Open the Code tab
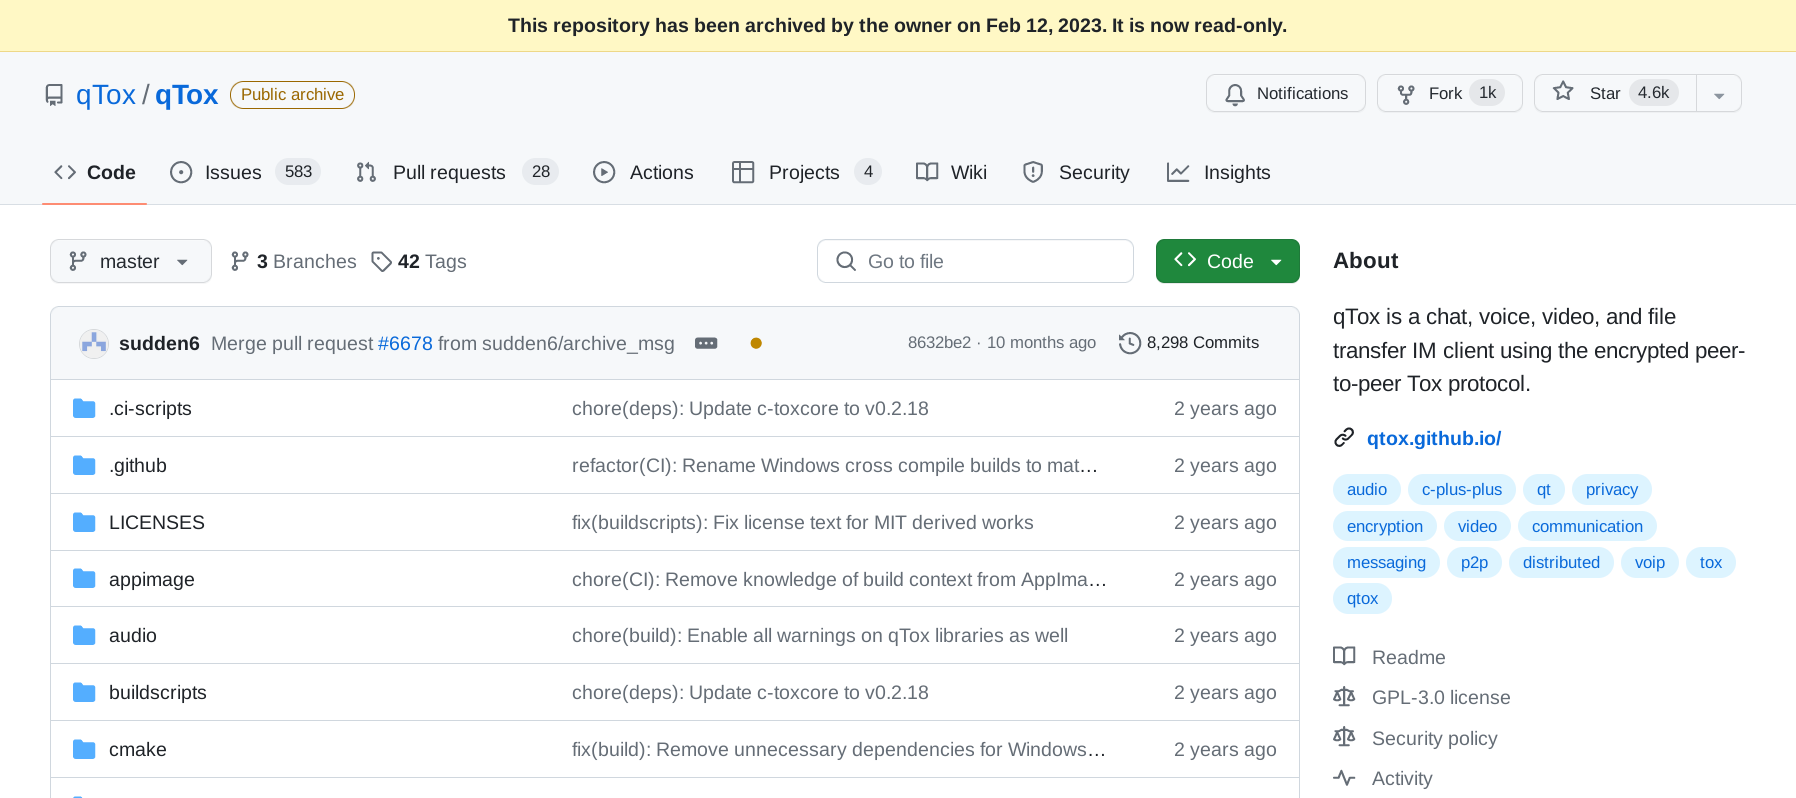Image resolution: width=1796 pixels, height=798 pixels. click(95, 172)
